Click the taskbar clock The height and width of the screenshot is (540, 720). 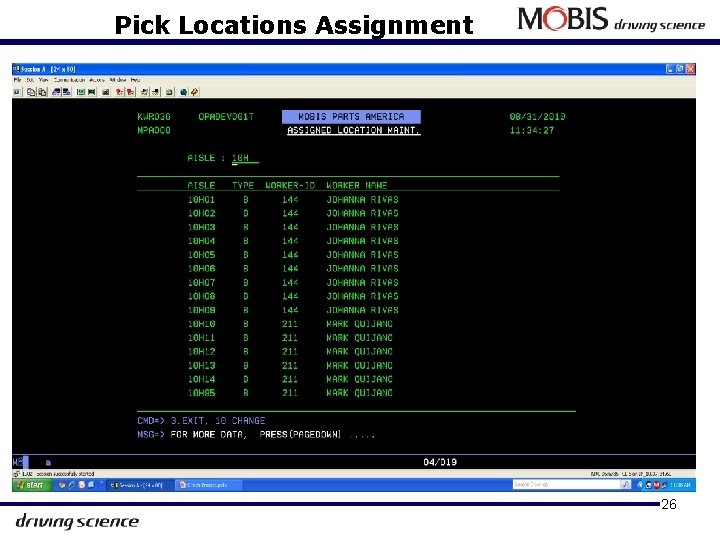(680, 485)
